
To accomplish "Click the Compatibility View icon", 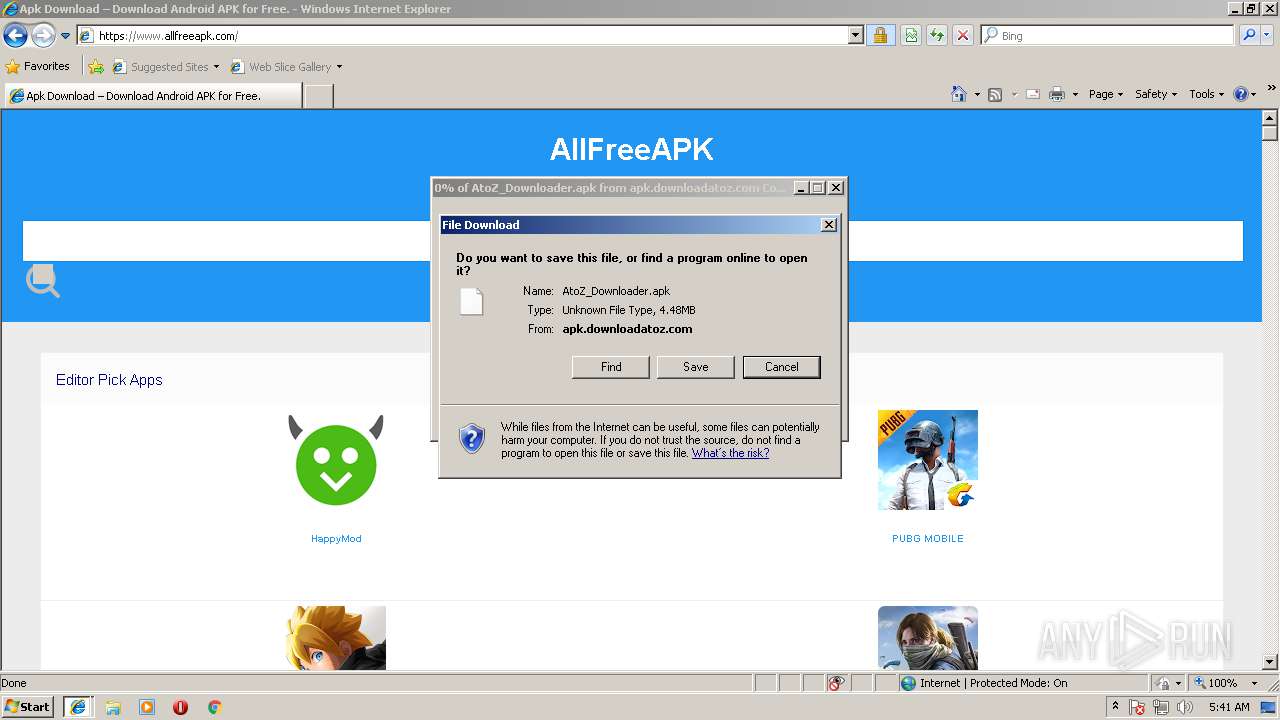I will pos(911,36).
